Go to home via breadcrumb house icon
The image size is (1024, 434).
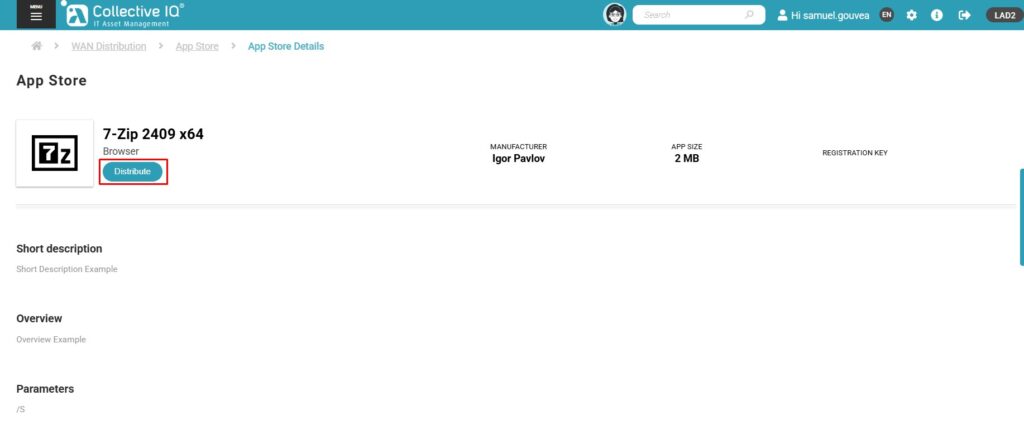37,46
